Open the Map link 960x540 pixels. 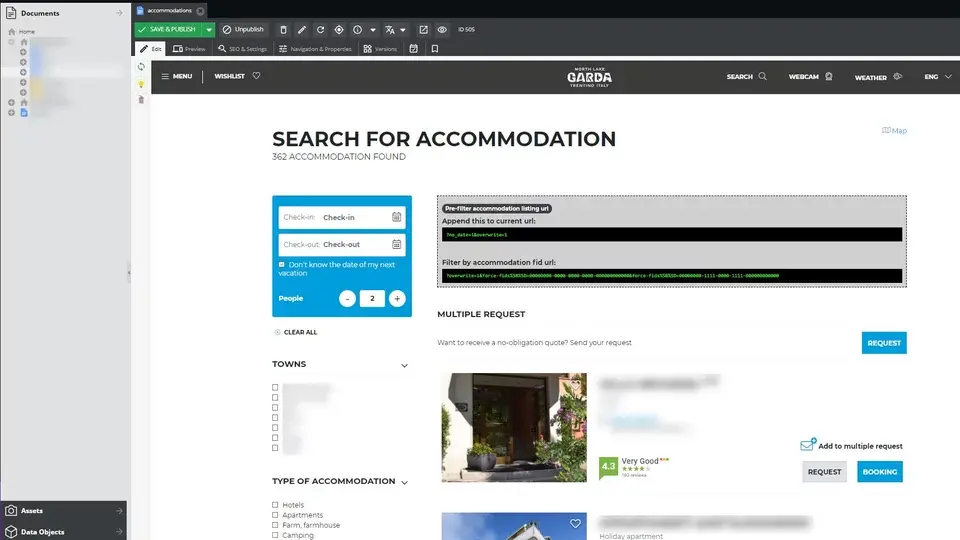click(894, 130)
